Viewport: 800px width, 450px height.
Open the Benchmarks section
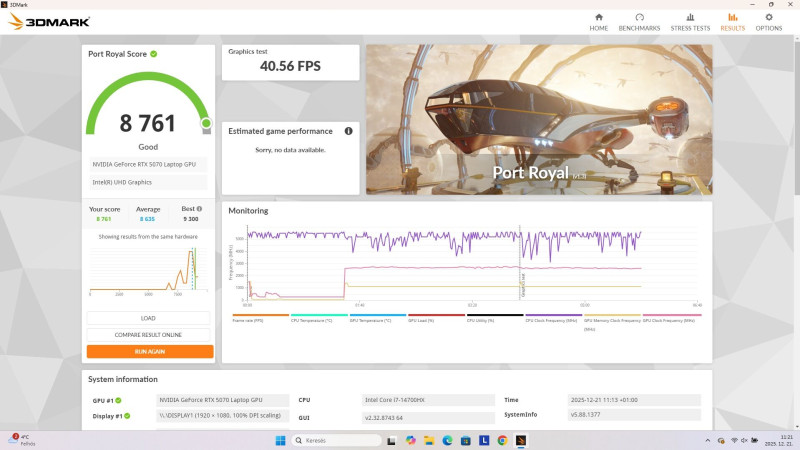[x=639, y=22]
